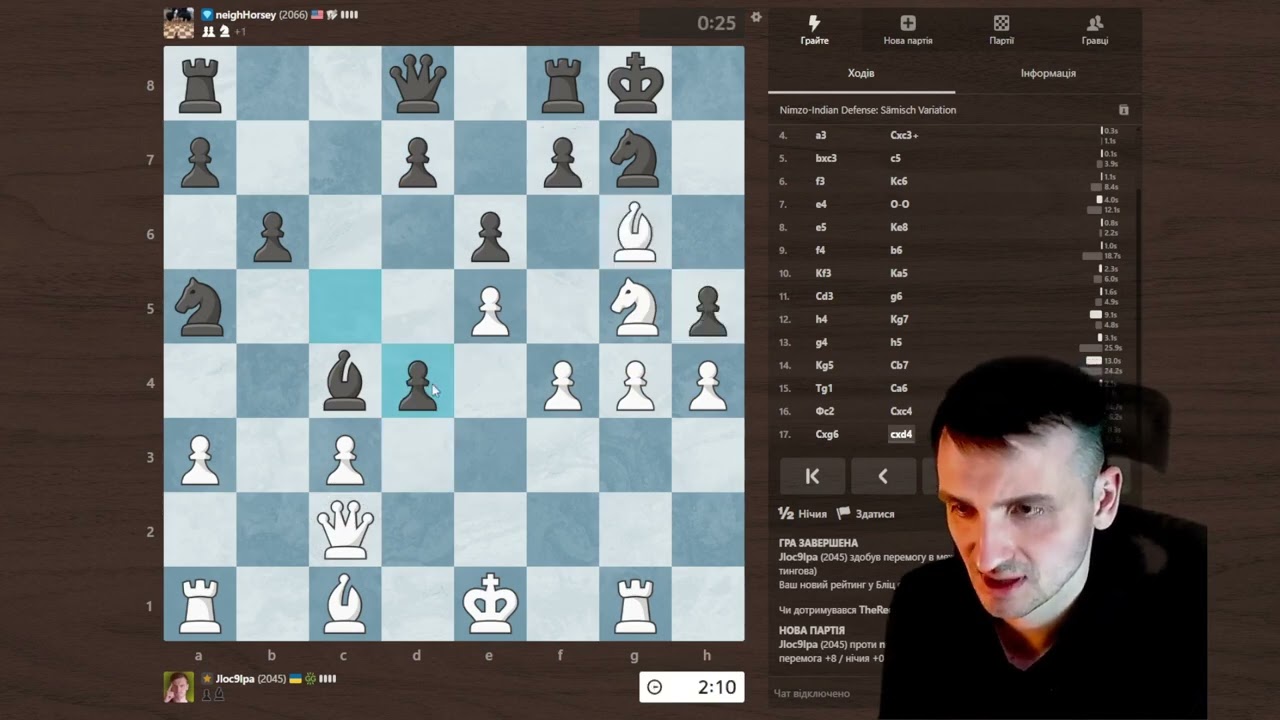Image resolution: width=1280 pixels, height=720 pixels.
Task: Click the black queen on d8
Action: [x=418, y=84]
